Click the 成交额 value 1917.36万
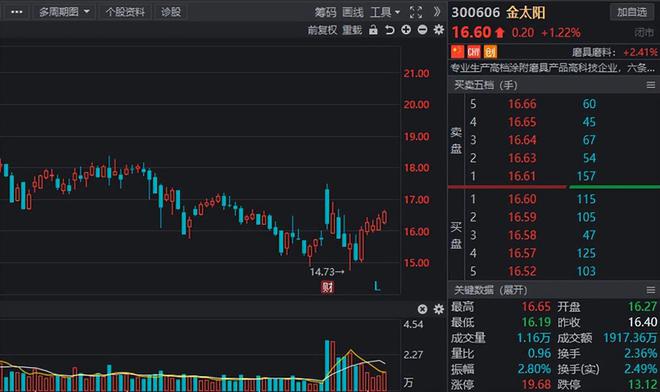The width and height of the screenshot is (660, 392). 630,338
